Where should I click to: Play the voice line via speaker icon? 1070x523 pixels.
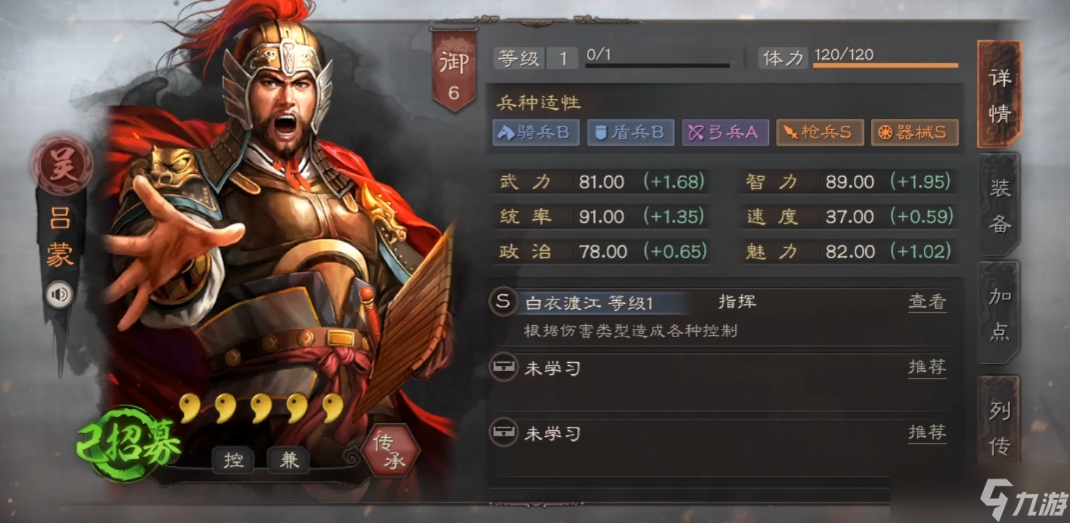tap(60, 294)
